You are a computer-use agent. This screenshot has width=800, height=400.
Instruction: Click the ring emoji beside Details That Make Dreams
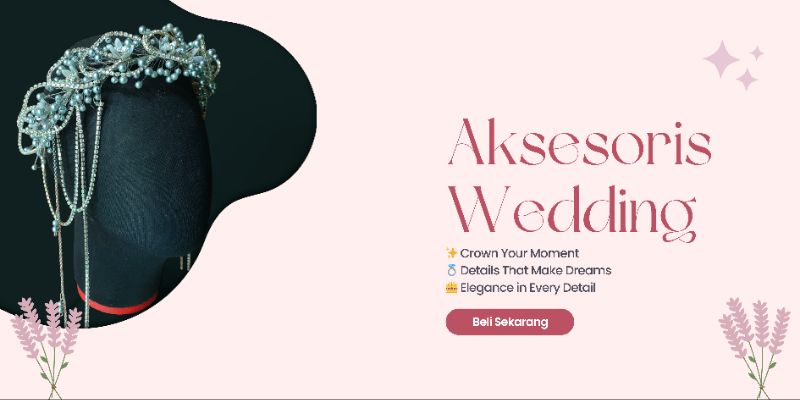point(451,270)
